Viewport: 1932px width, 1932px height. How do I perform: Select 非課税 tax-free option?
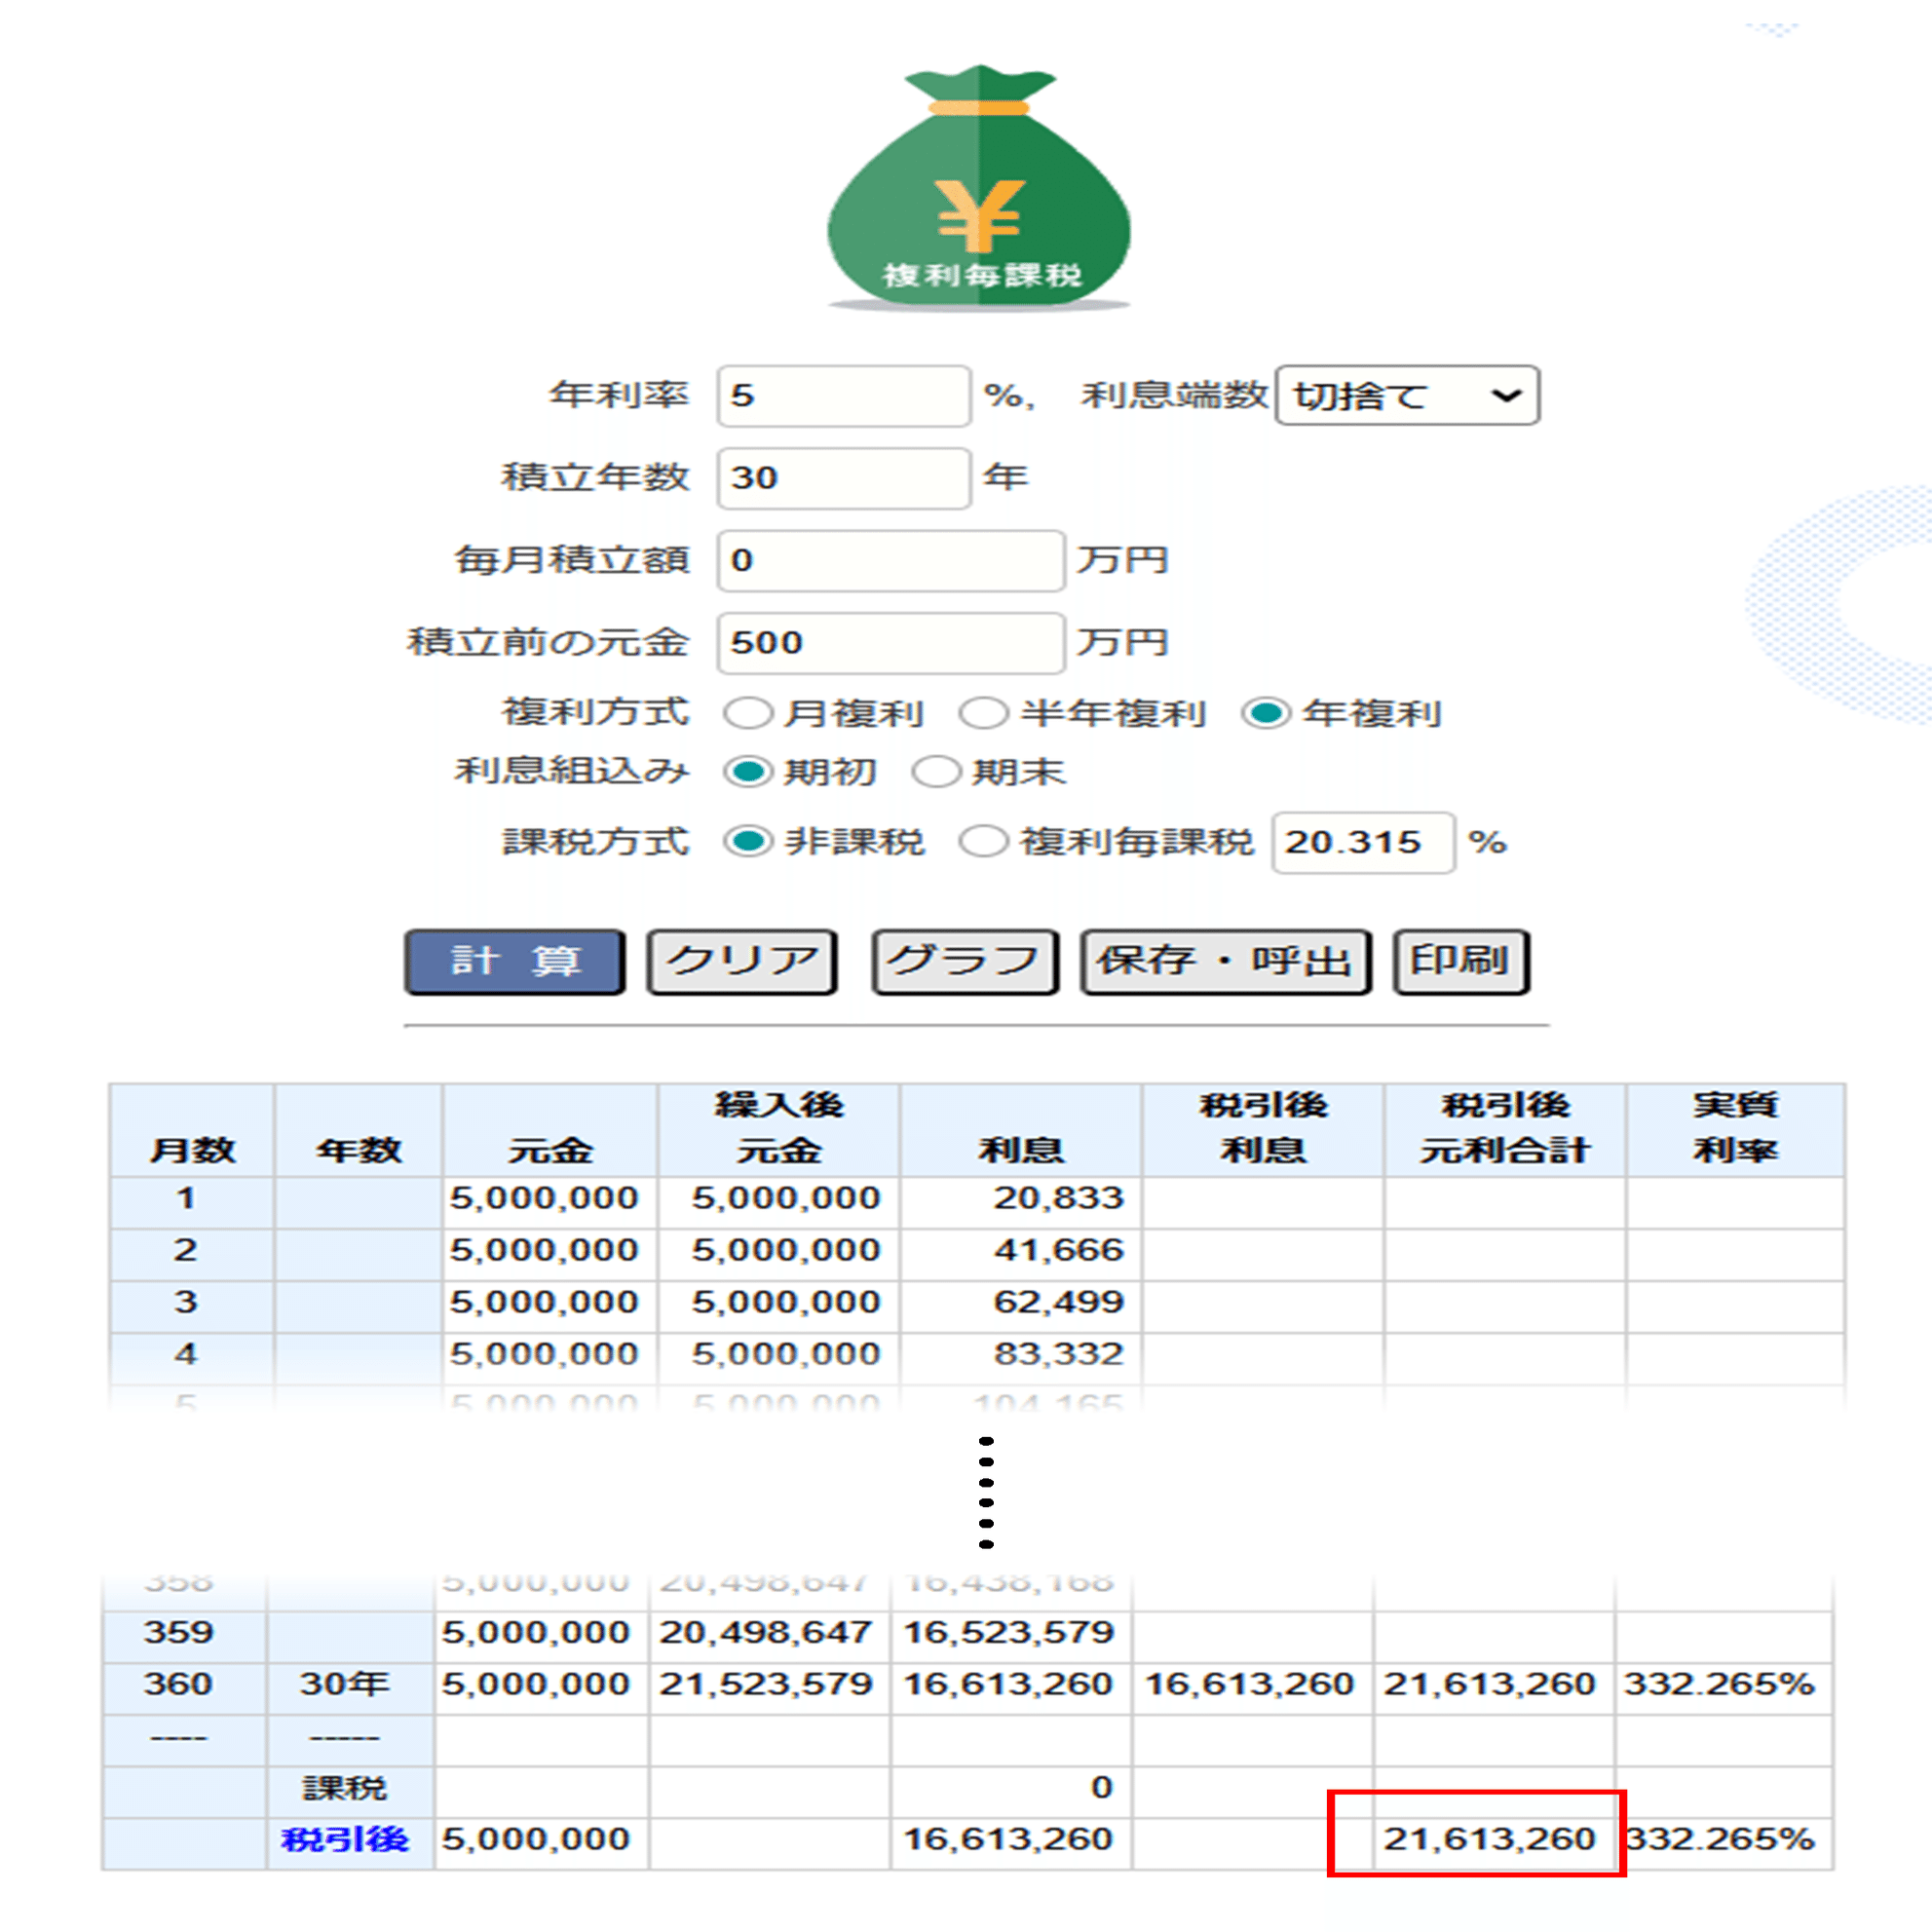point(746,842)
